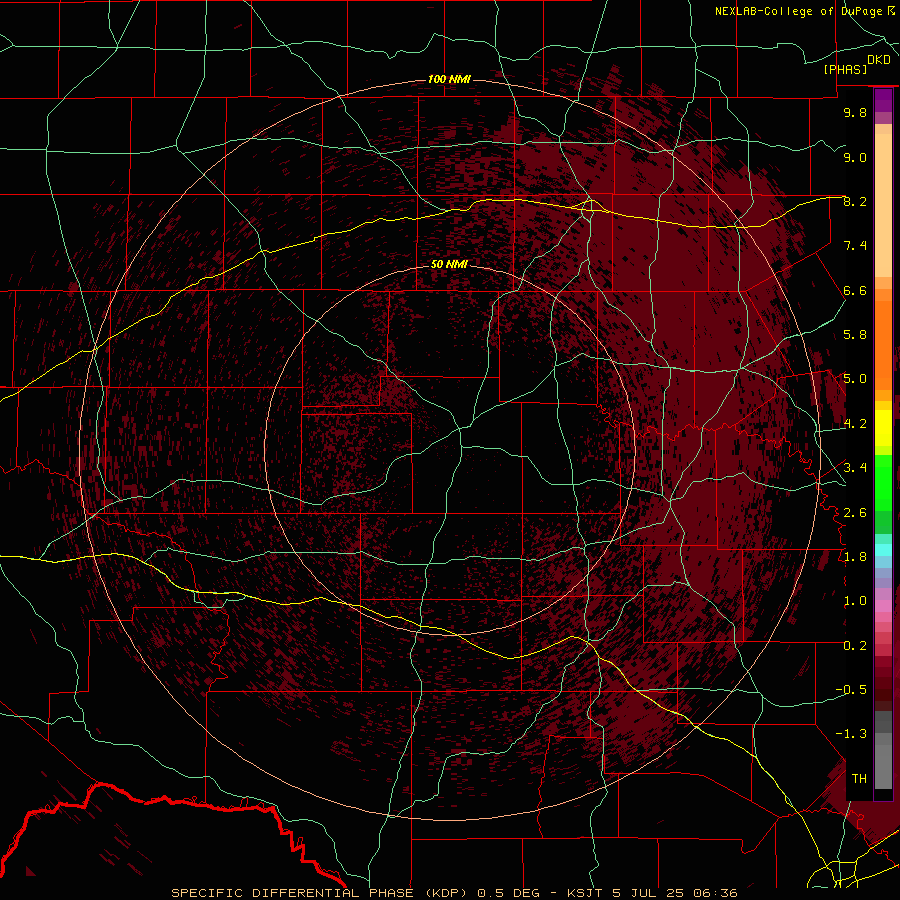Screen dimensions: 900x900
Task: Click the 50 NMI range ring label
Action: coord(449,264)
